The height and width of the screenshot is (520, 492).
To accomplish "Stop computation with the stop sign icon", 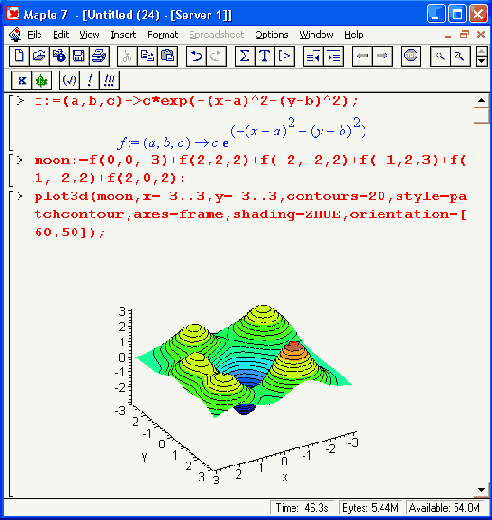I will [x=410, y=56].
